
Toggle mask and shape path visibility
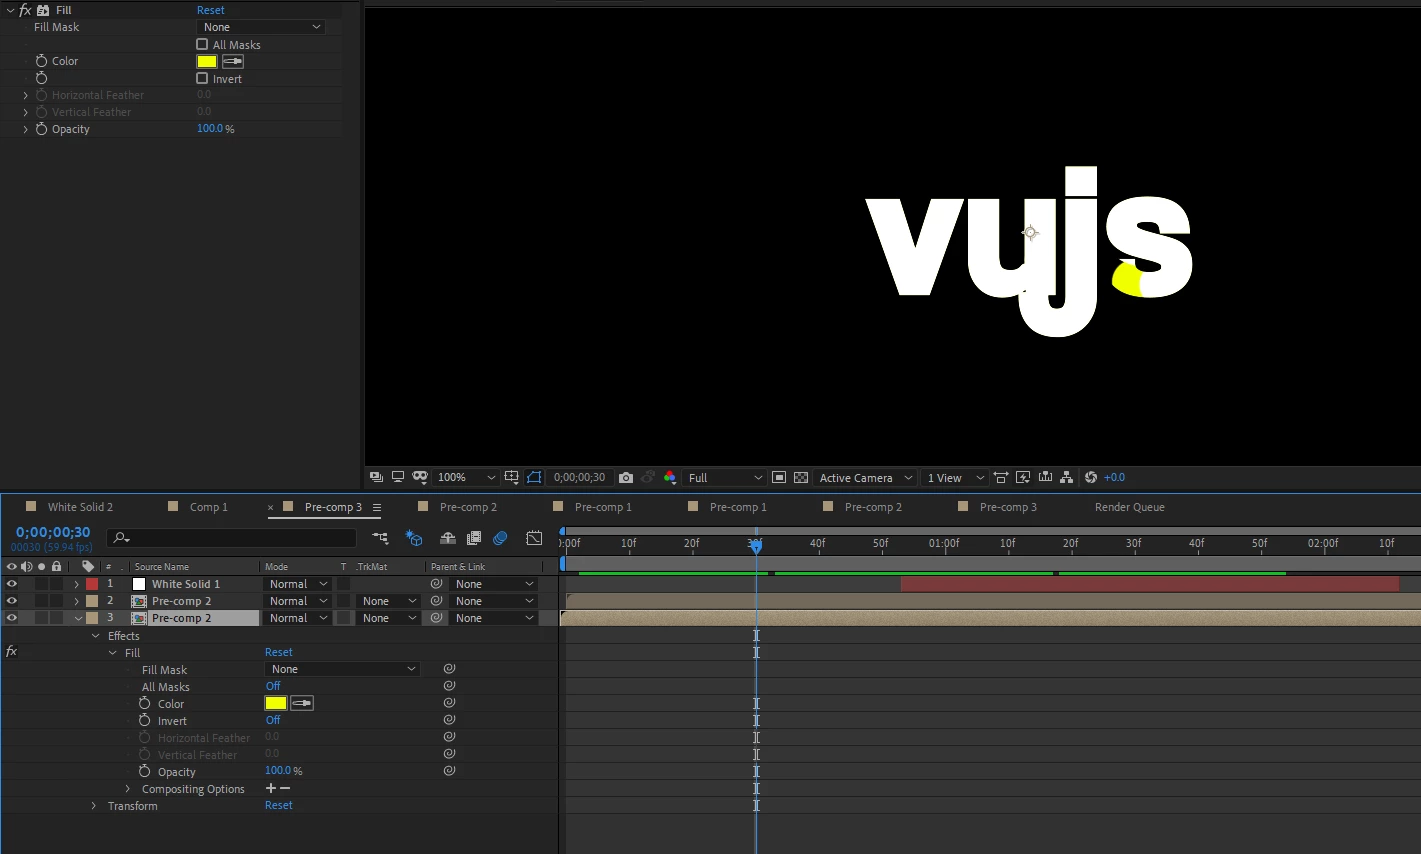pos(534,477)
